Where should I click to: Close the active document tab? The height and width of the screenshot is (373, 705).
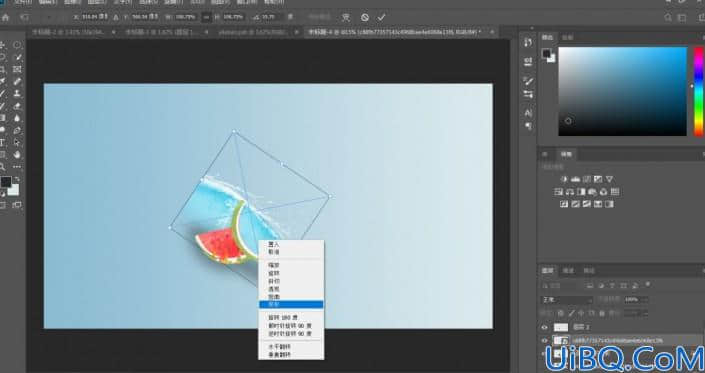(492, 32)
